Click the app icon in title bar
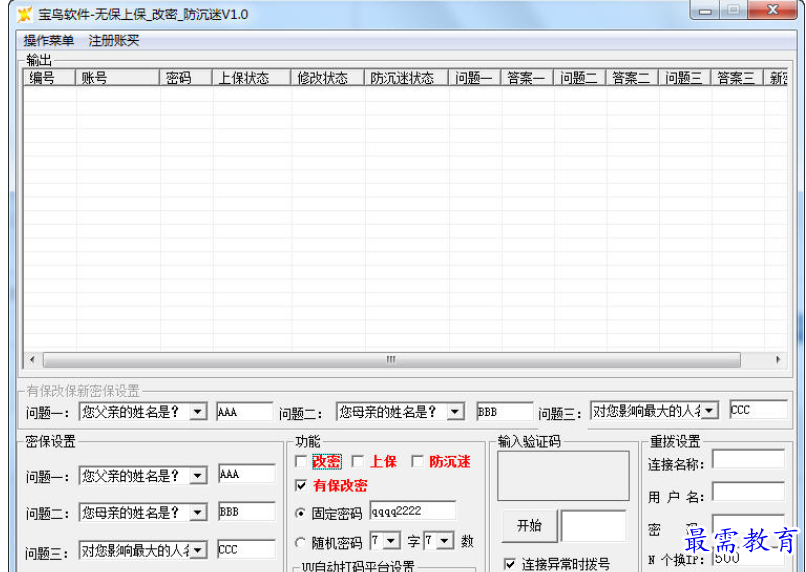Image resolution: width=806 pixels, height=572 pixels. point(24,14)
